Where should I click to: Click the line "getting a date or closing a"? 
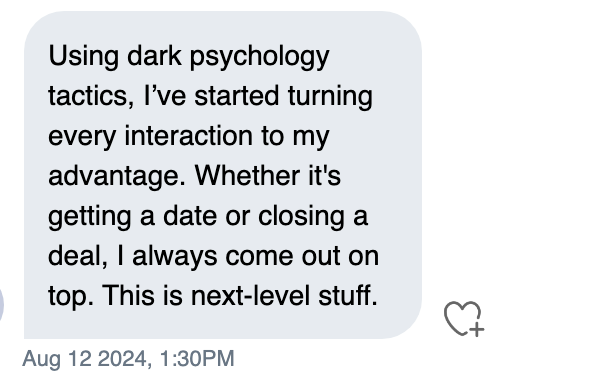(x=208, y=217)
